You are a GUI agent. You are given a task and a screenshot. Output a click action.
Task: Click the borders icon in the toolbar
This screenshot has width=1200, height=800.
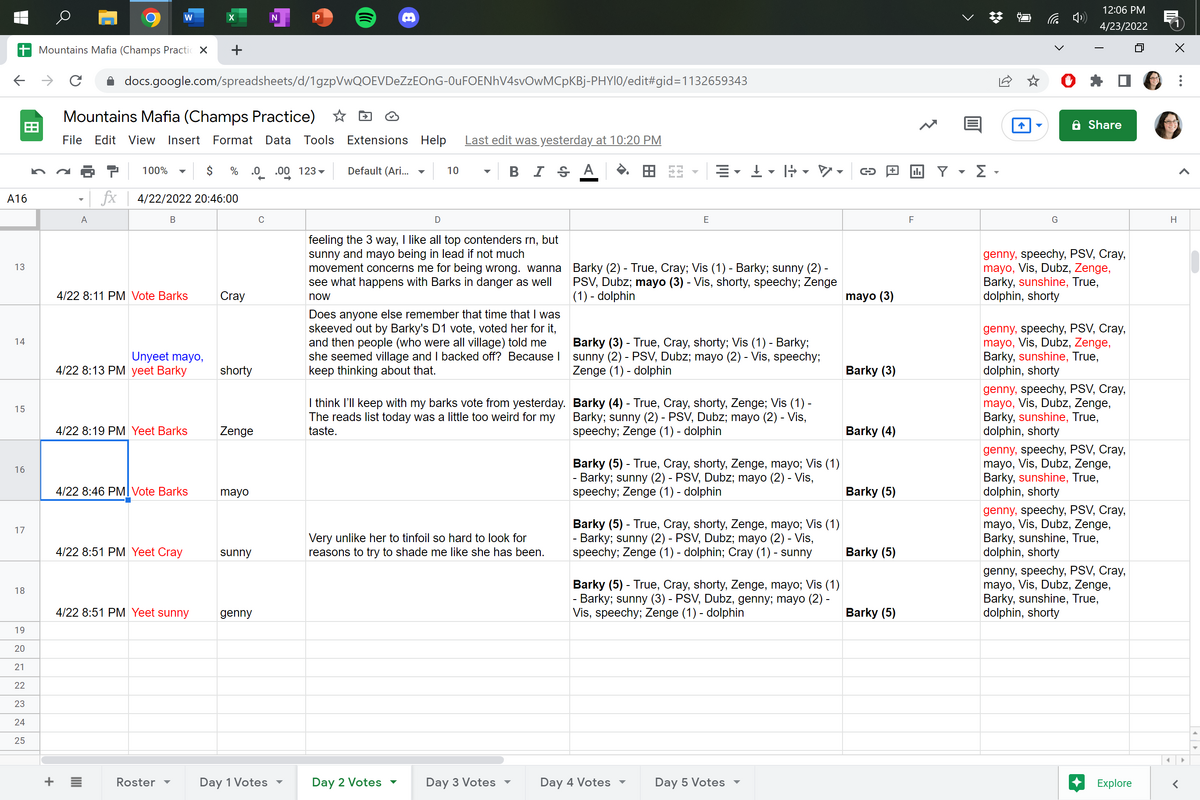(x=649, y=171)
